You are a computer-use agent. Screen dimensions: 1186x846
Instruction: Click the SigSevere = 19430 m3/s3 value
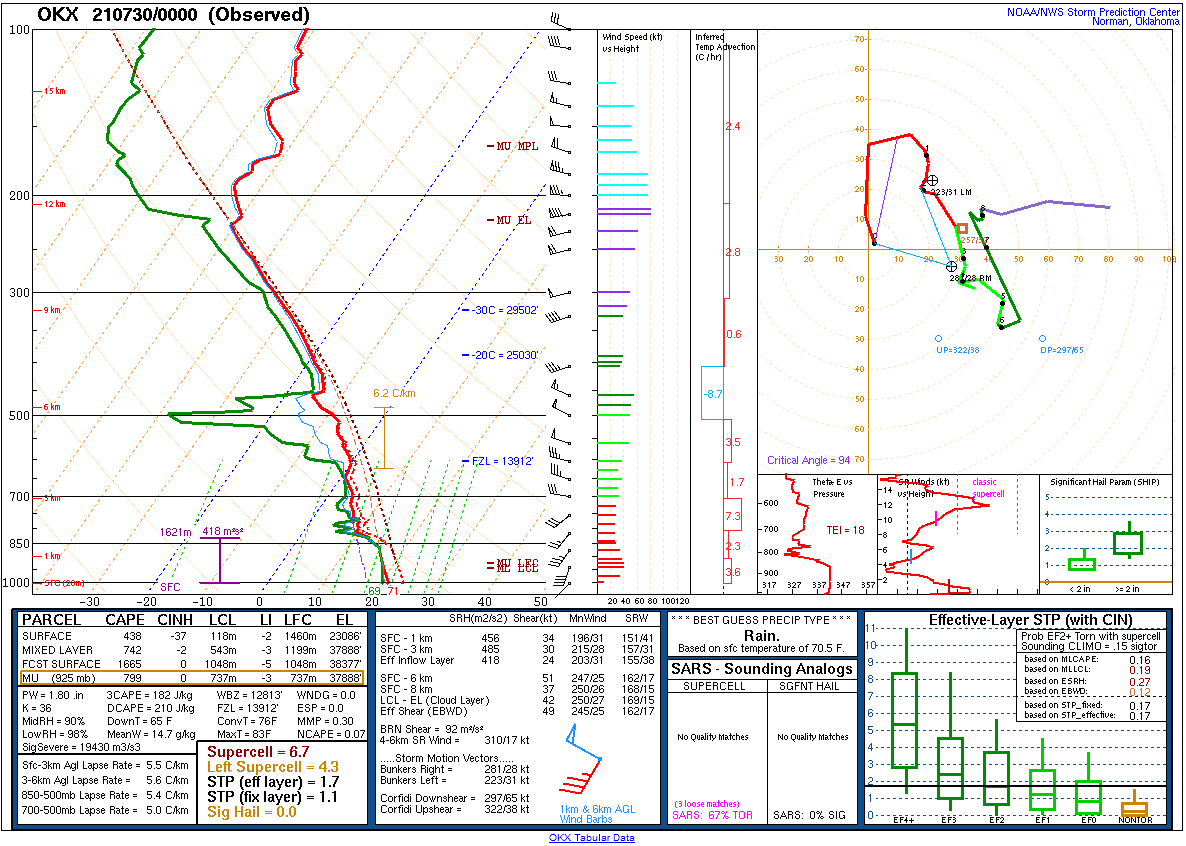81,747
